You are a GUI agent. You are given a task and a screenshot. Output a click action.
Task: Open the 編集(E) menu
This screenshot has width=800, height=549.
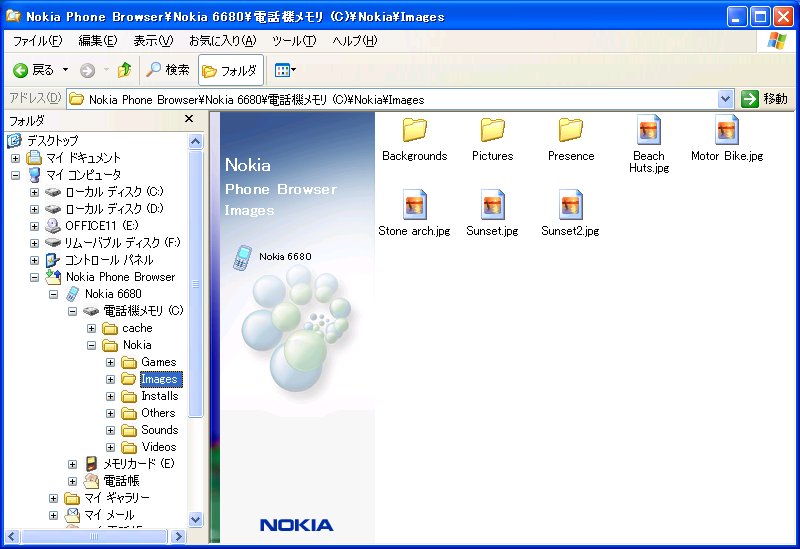coord(97,41)
